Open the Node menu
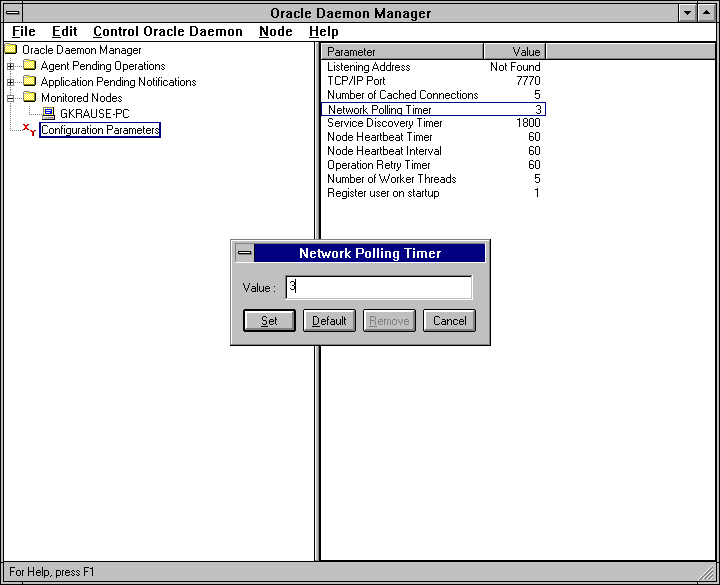720x585 pixels. pos(275,31)
